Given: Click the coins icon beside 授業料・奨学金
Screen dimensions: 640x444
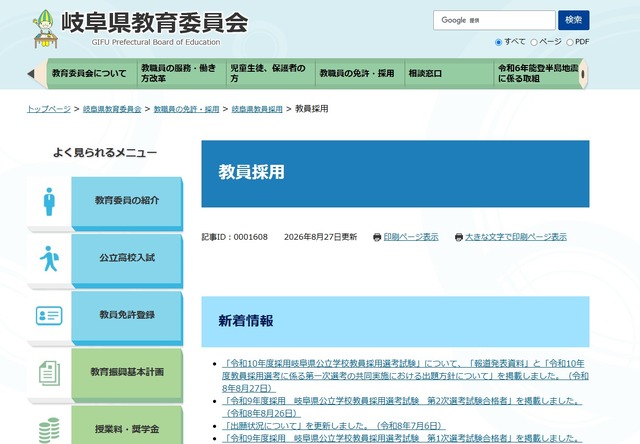Looking at the screenshot, I should click(49, 430).
